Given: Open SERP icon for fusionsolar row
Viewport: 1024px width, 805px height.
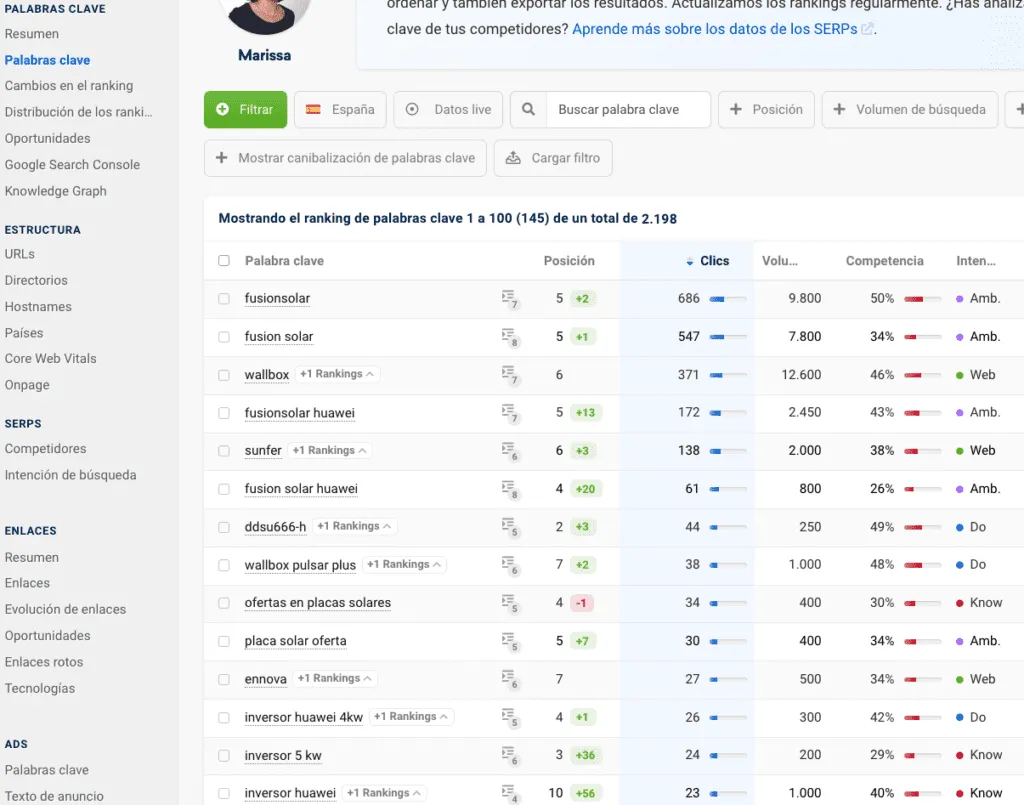Looking at the screenshot, I should 509,299.
